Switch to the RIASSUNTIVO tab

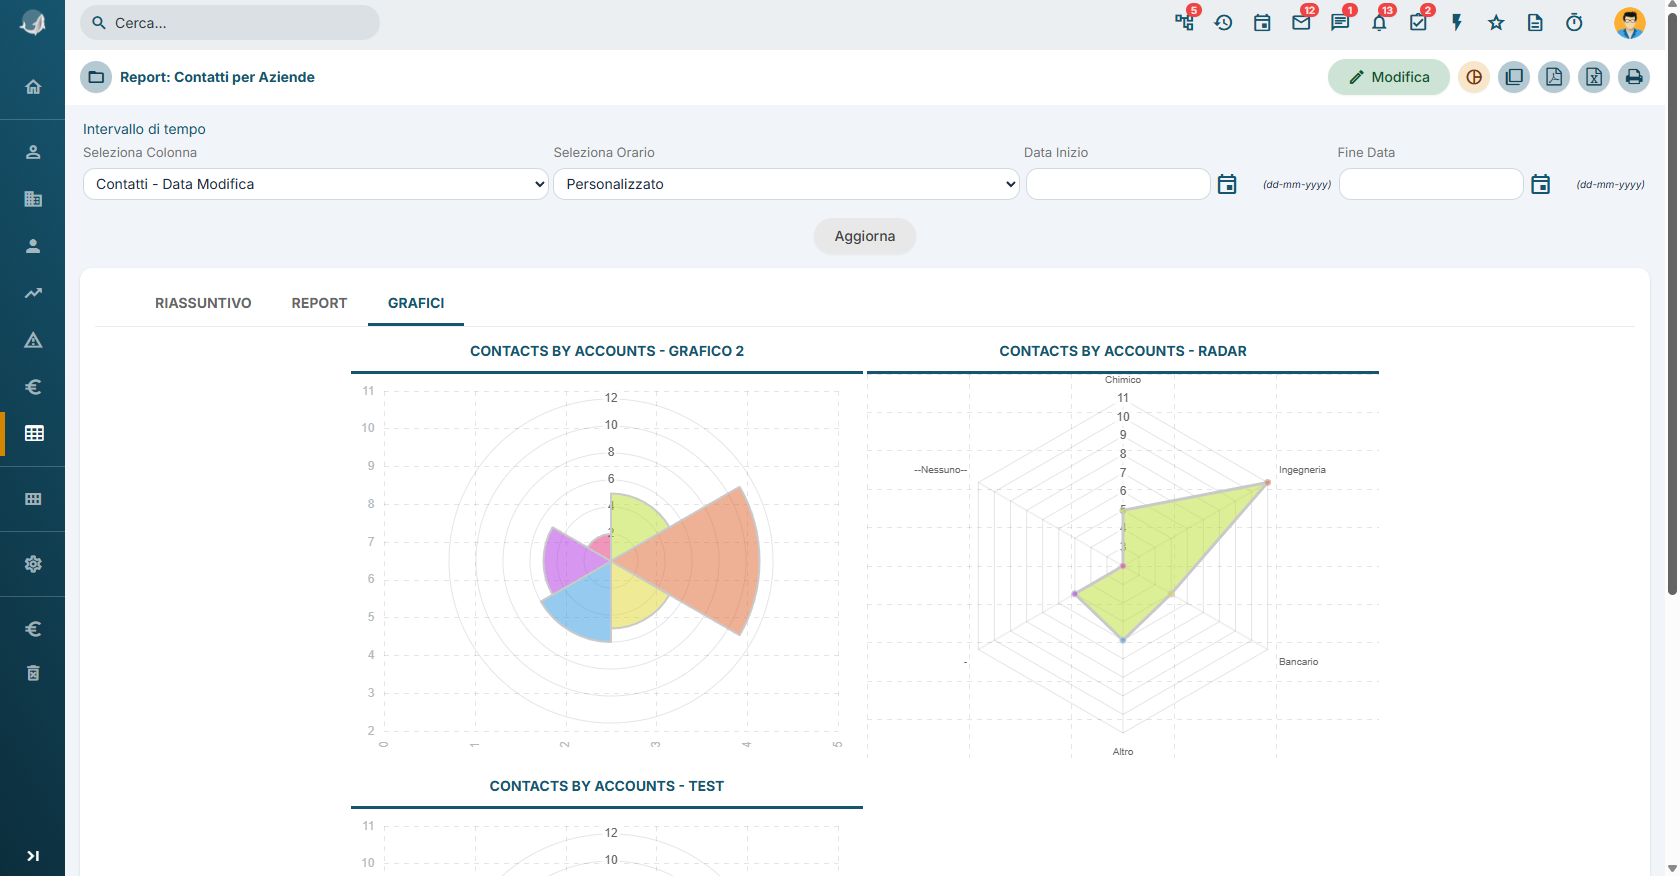[203, 303]
